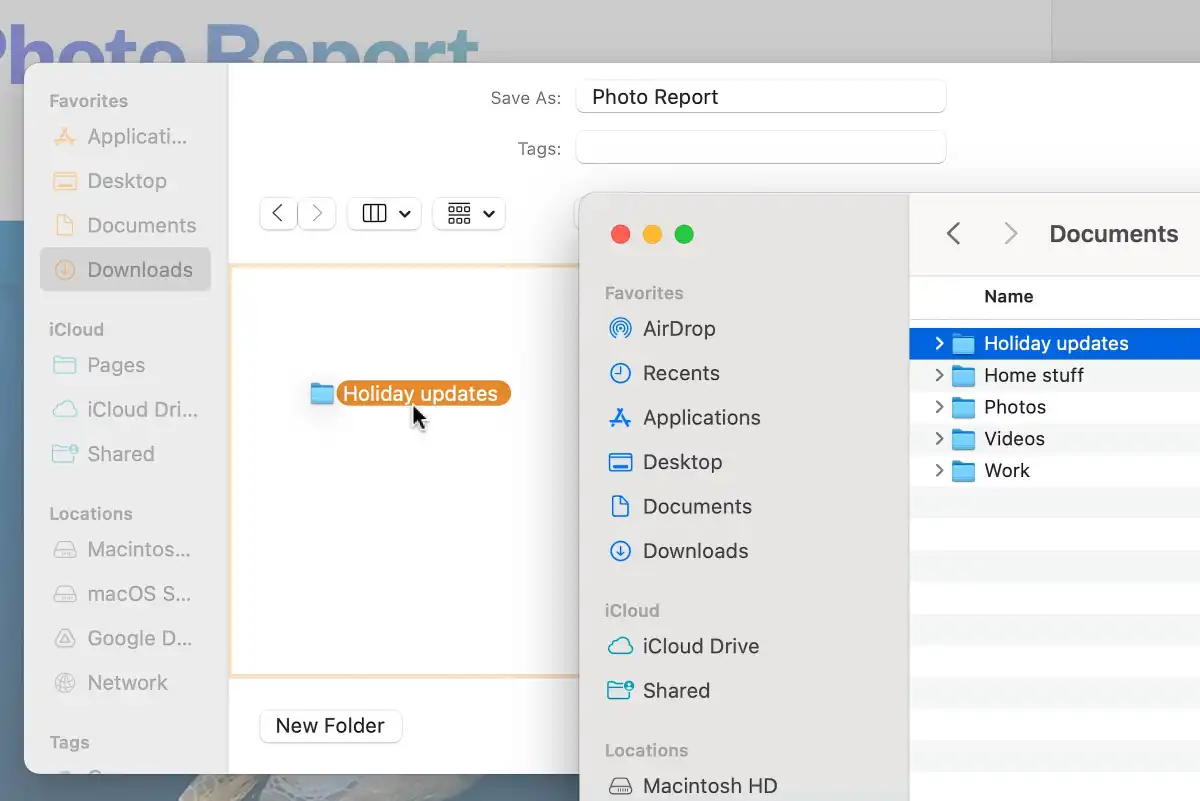The image size is (1200, 801).
Task: Click the Tags input field
Action: (x=761, y=148)
